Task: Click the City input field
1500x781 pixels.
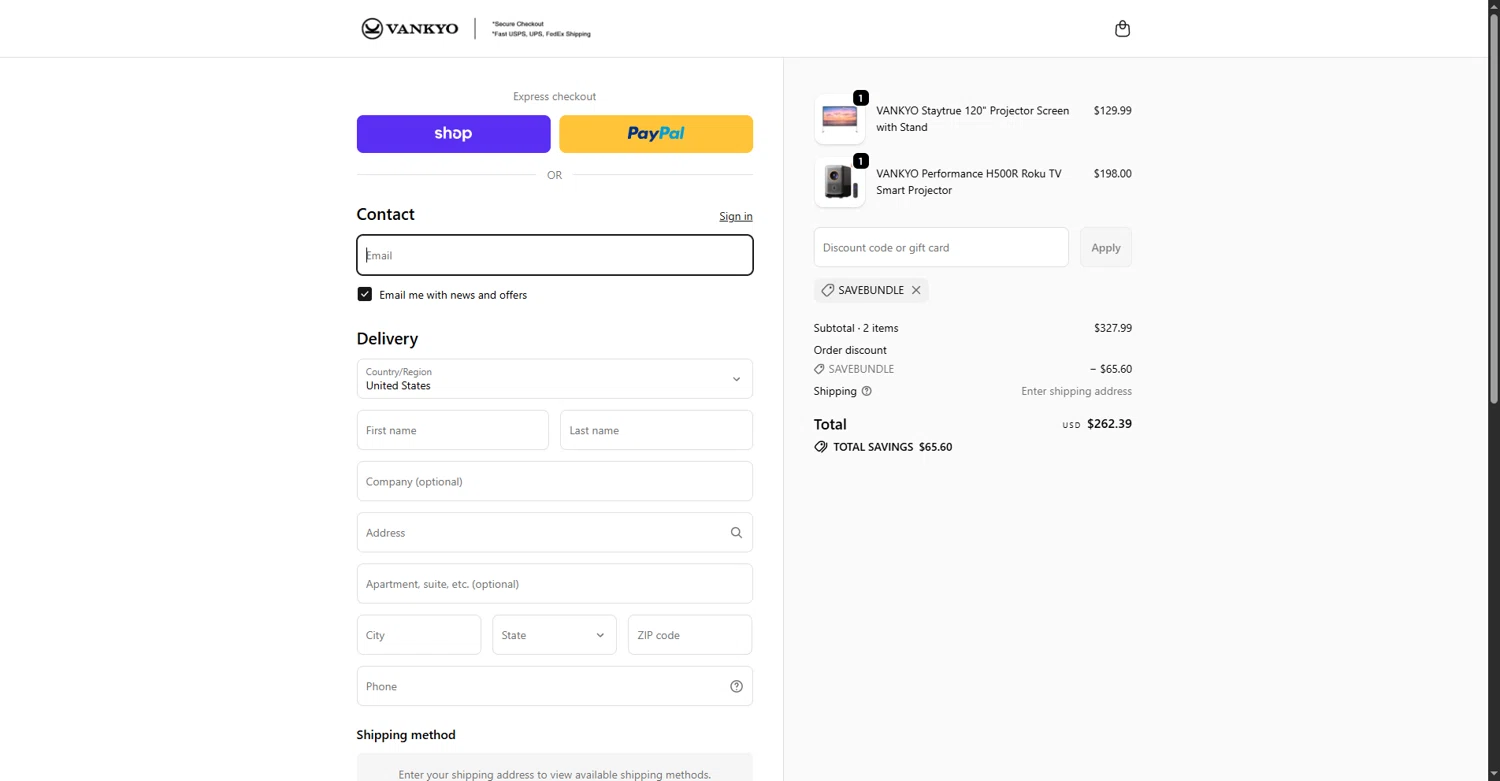Action: click(x=419, y=635)
